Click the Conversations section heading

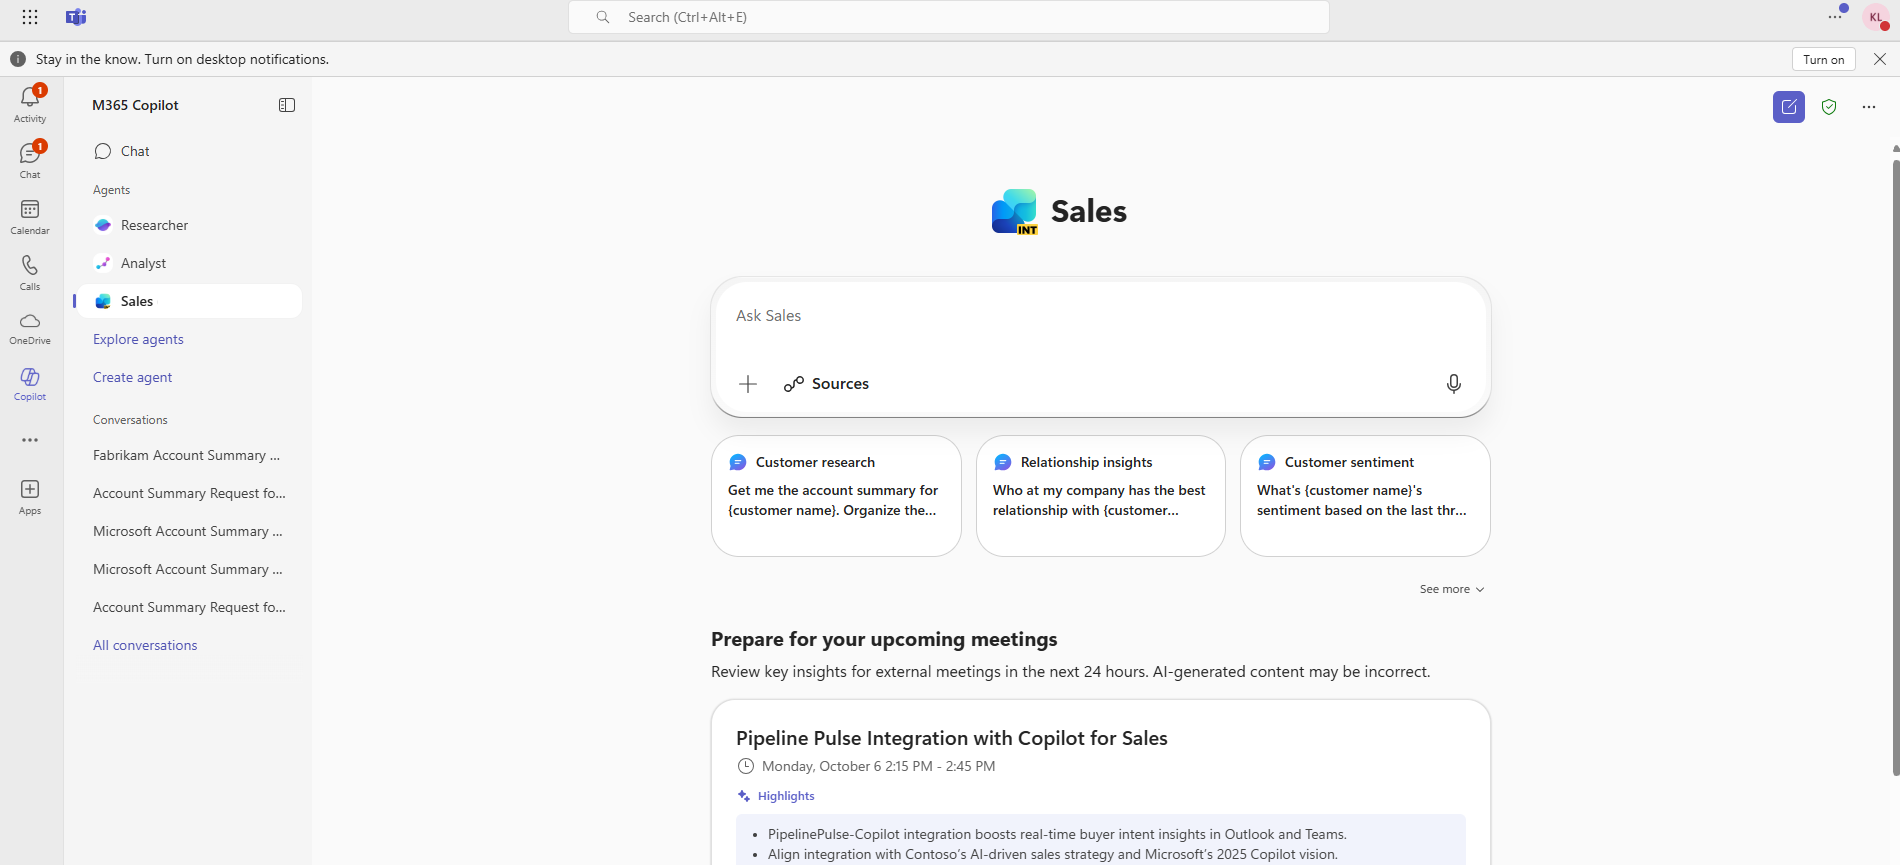130,420
